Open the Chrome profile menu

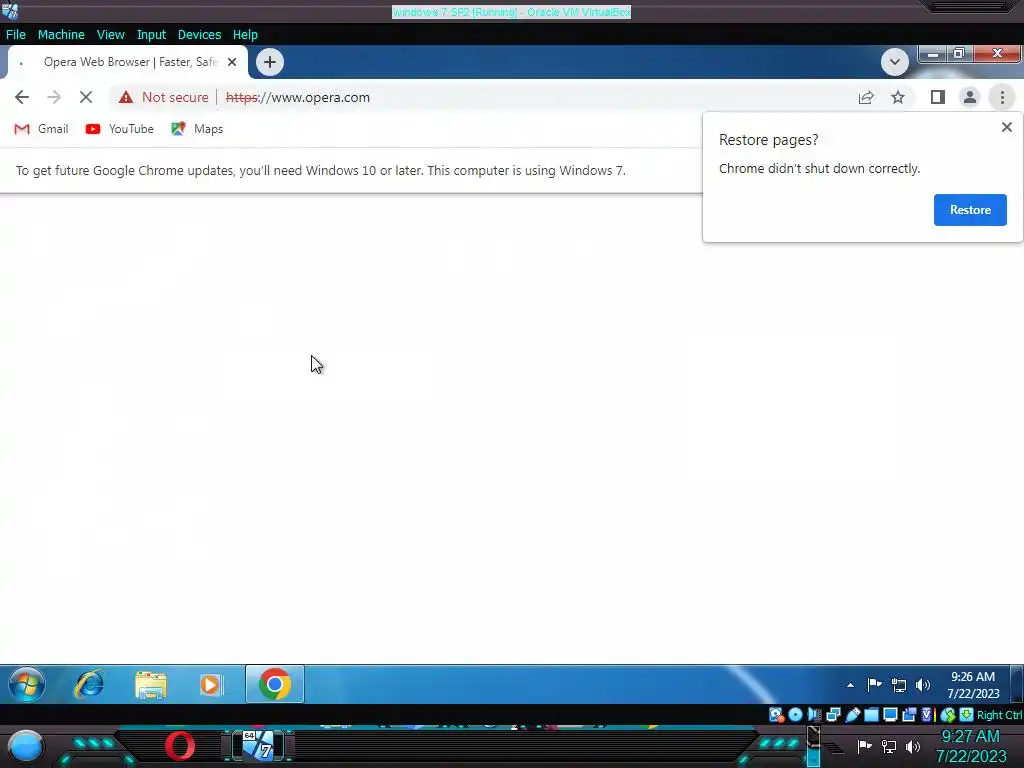coord(970,97)
